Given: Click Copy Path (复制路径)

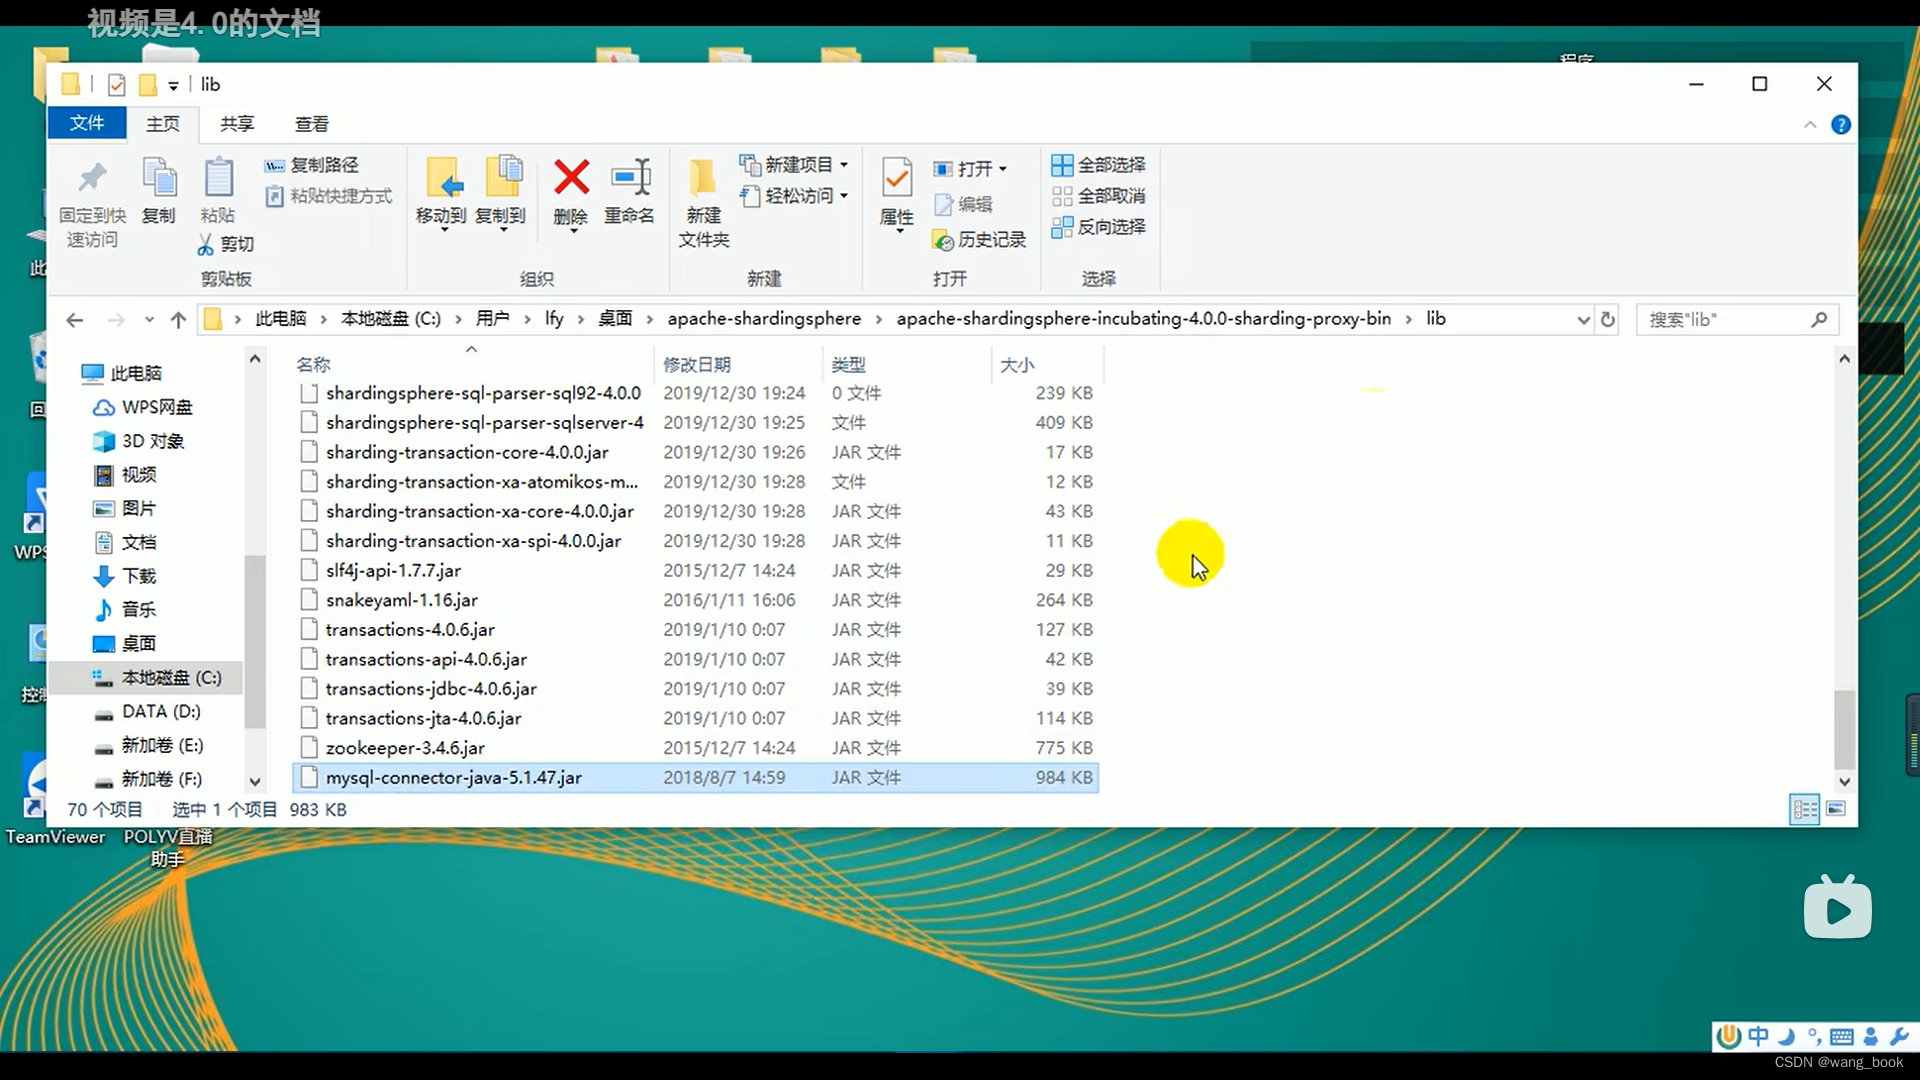Looking at the screenshot, I should point(312,165).
